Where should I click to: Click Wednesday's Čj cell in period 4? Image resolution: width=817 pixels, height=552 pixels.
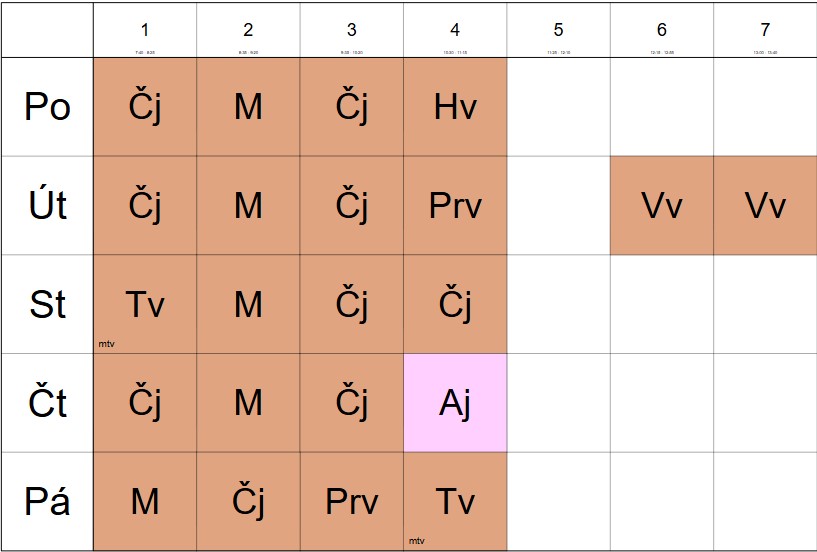[x=455, y=304]
